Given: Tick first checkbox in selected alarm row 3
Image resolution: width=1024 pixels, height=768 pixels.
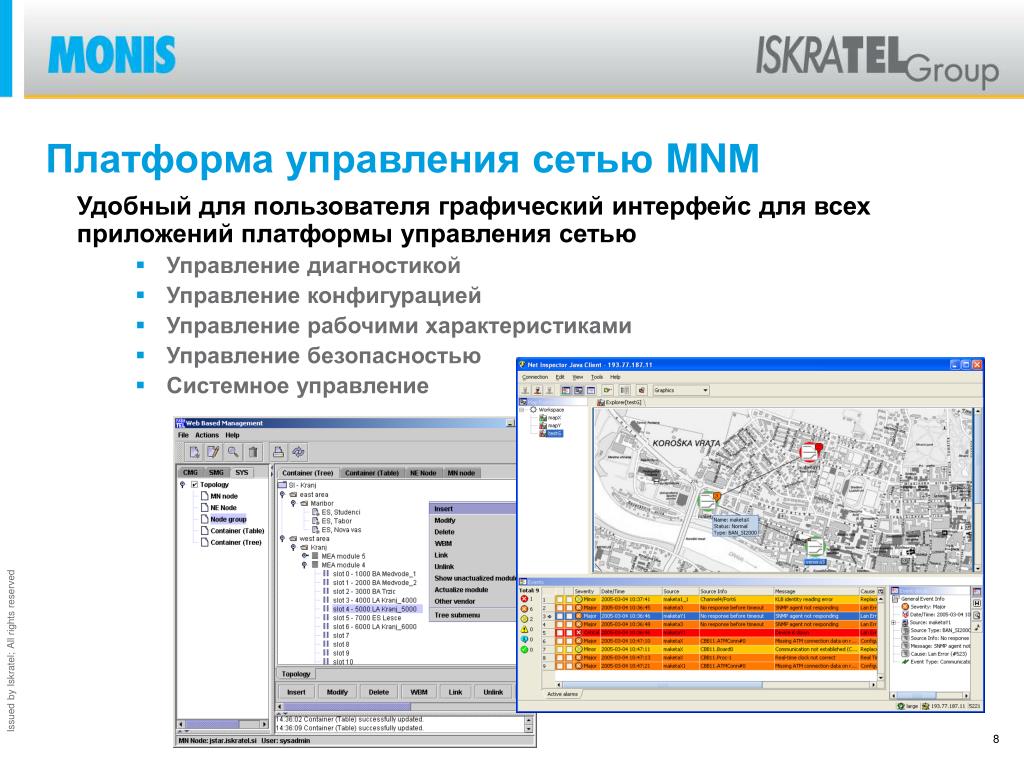Looking at the screenshot, I should pos(560,616).
